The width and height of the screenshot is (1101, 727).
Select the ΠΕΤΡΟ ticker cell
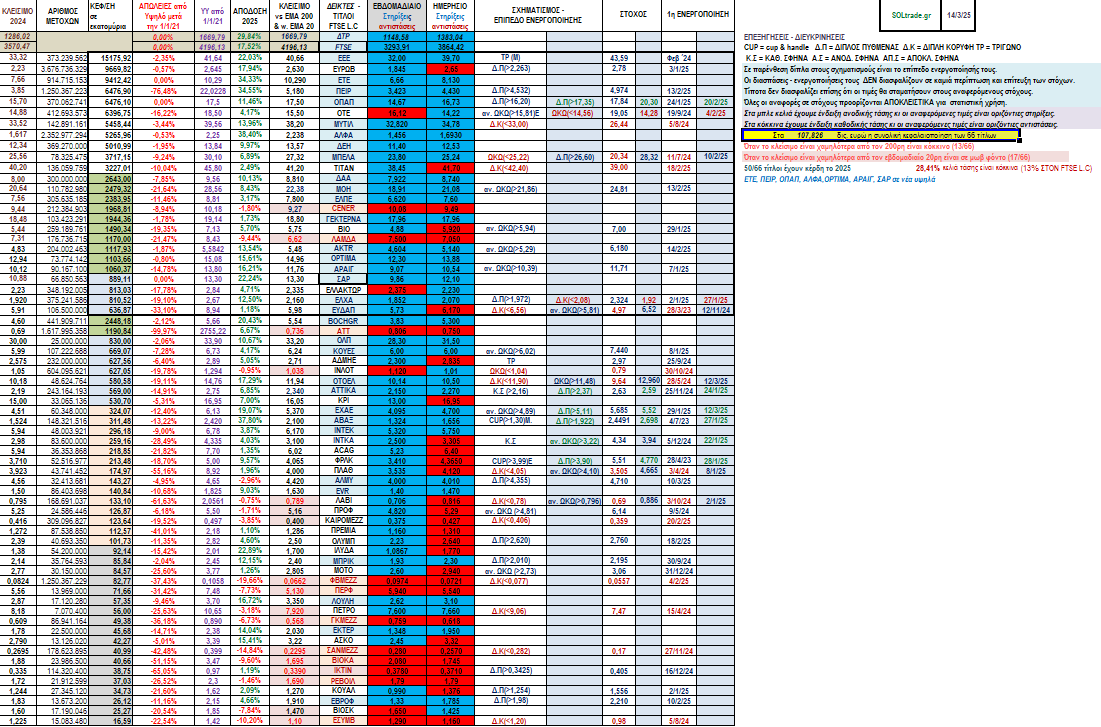point(344,611)
